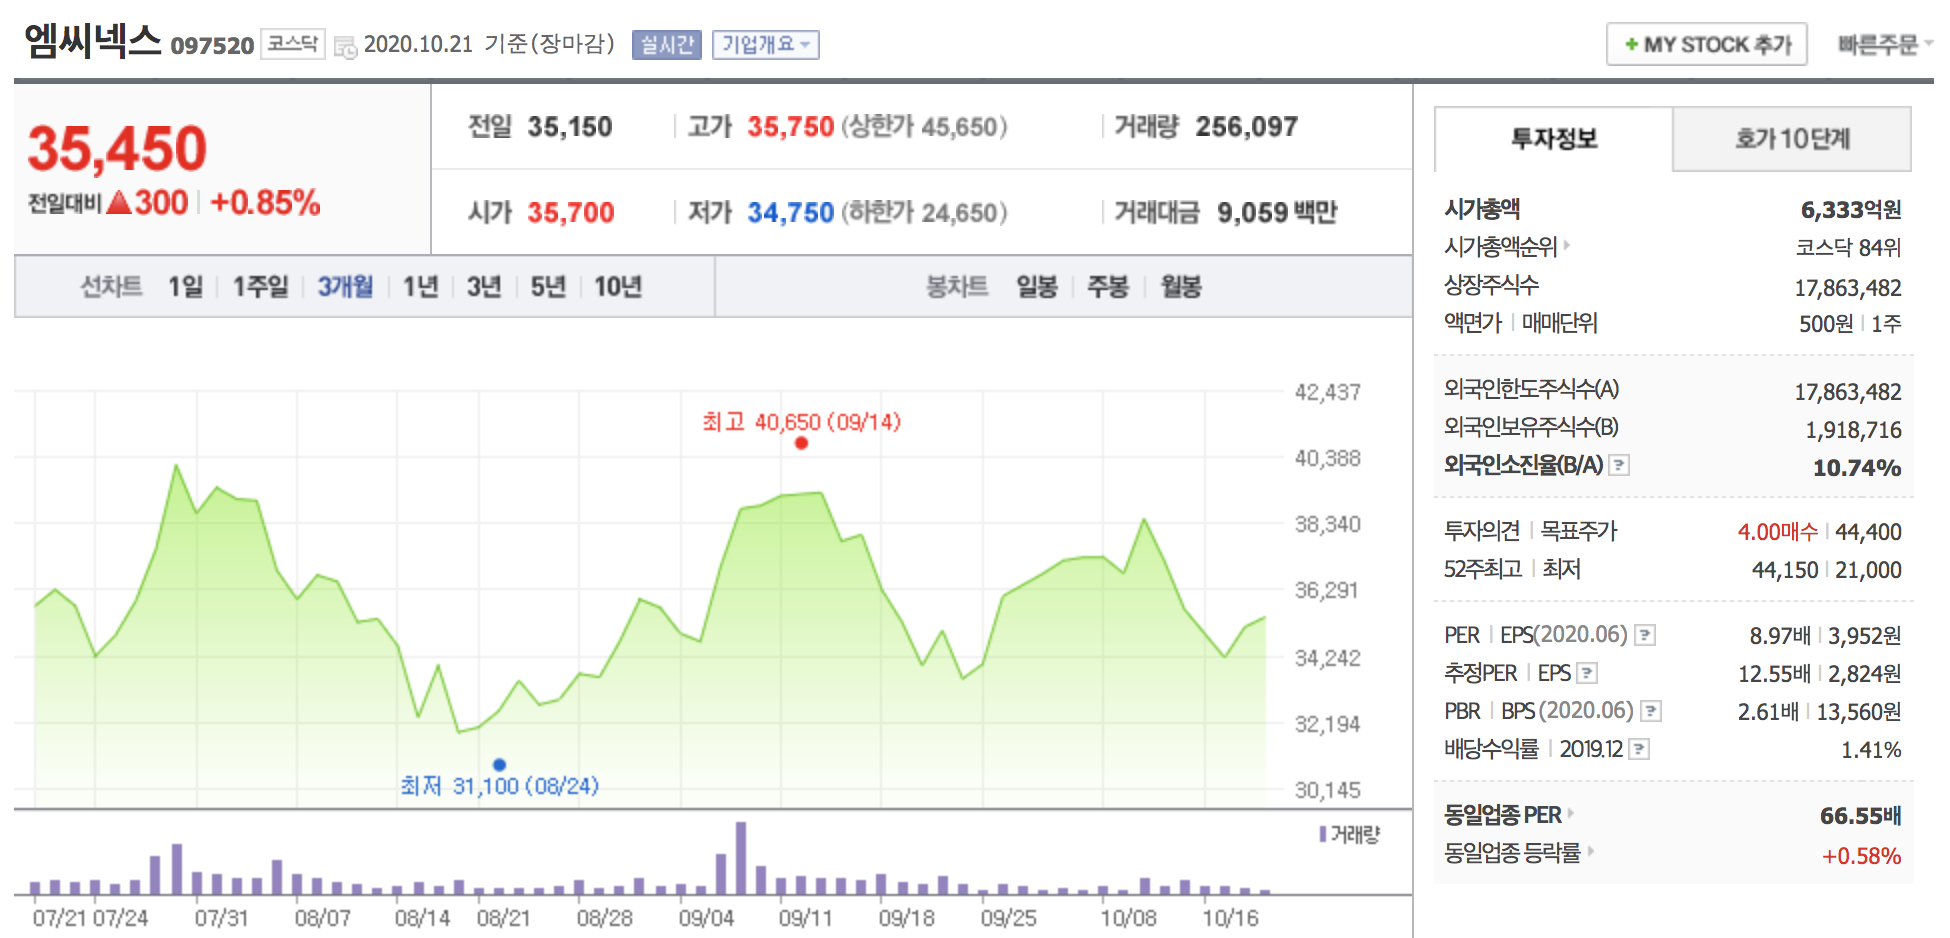Click the stock code 097520
This screenshot has height=938, width=1950.
point(212,46)
